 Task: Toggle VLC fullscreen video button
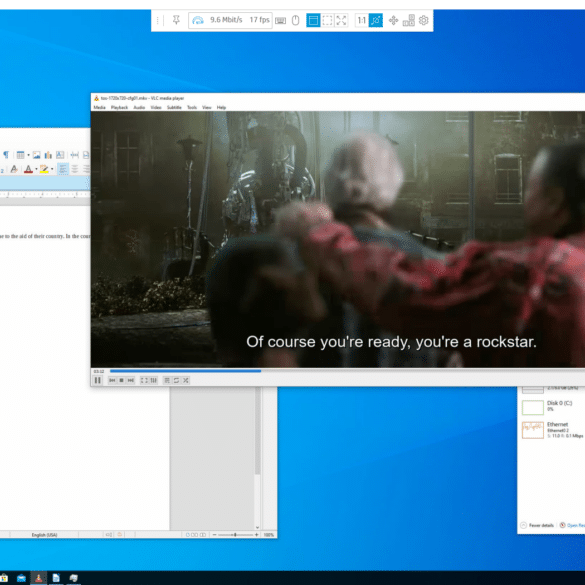pyautogui.click(x=144, y=380)
